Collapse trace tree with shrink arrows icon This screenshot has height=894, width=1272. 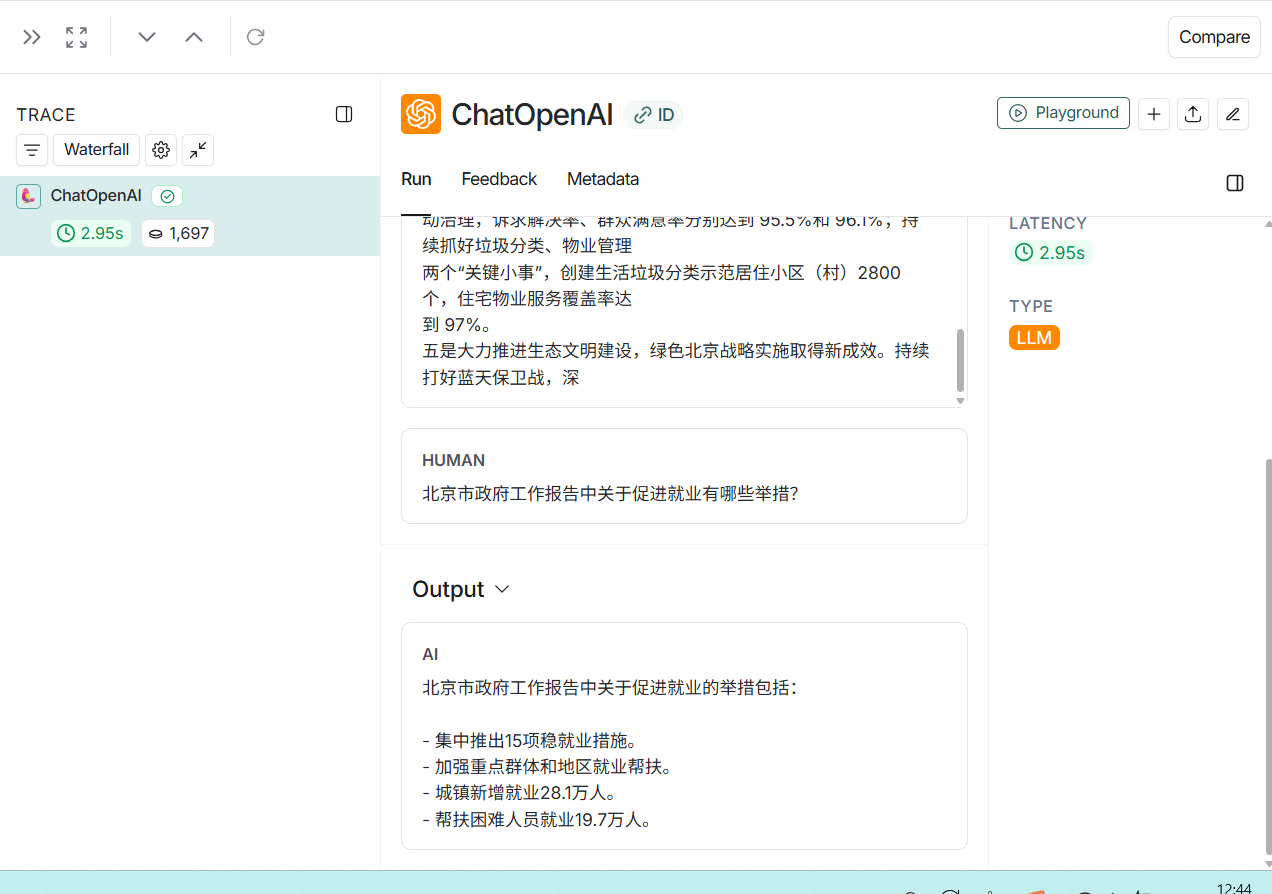[x=198, y=150]
